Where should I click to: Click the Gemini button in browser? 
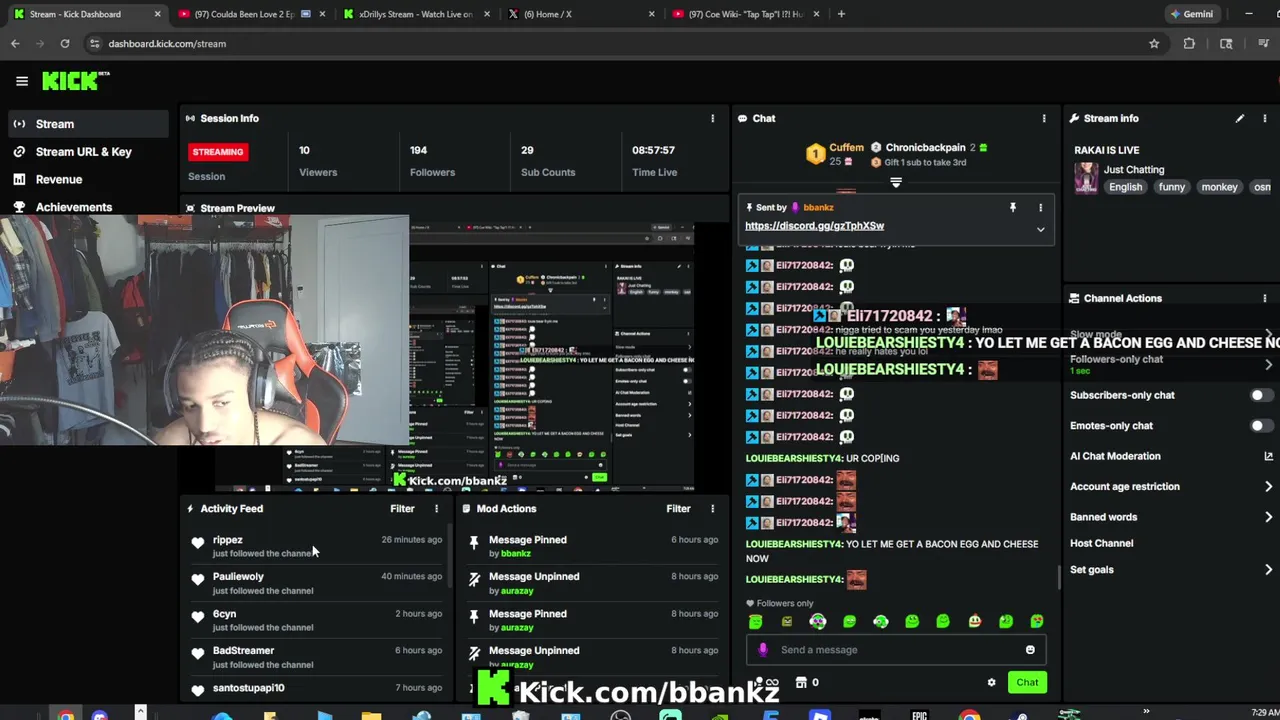pyautogui.click(x=1192, y=14)
